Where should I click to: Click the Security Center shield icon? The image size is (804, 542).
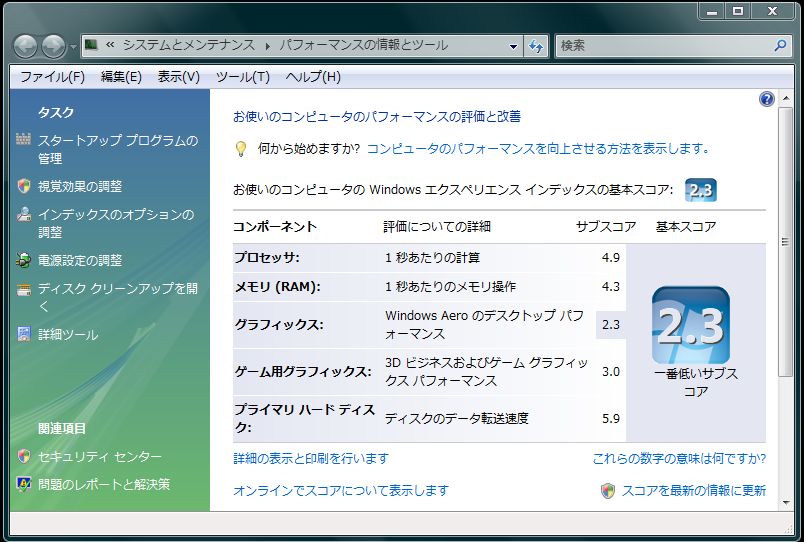coord(24,456)
